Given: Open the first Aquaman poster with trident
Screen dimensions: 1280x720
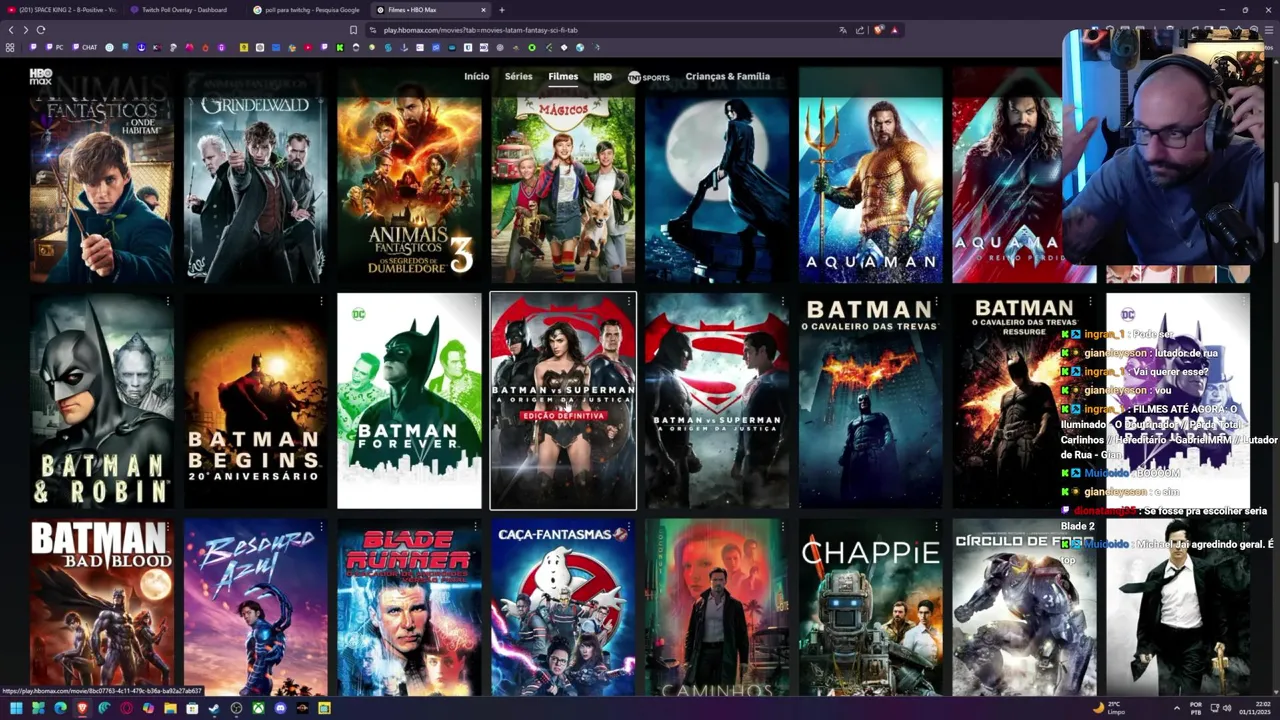Looking at the screenshot, I should tap(870, 176).
